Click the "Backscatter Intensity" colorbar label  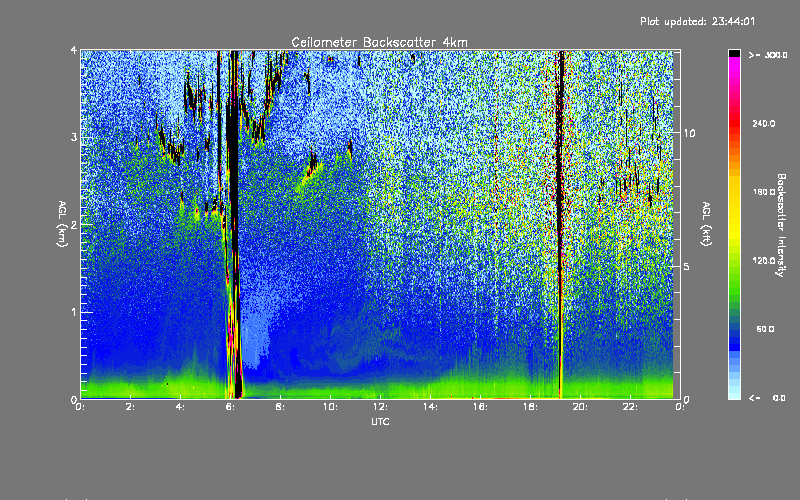pyautogui.click(x=781, y=225)
